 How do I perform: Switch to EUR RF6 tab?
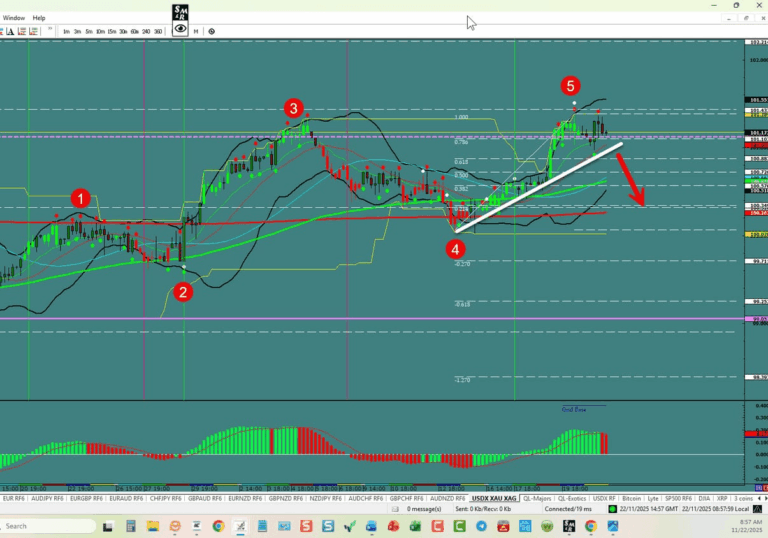(x=13, y=498)
